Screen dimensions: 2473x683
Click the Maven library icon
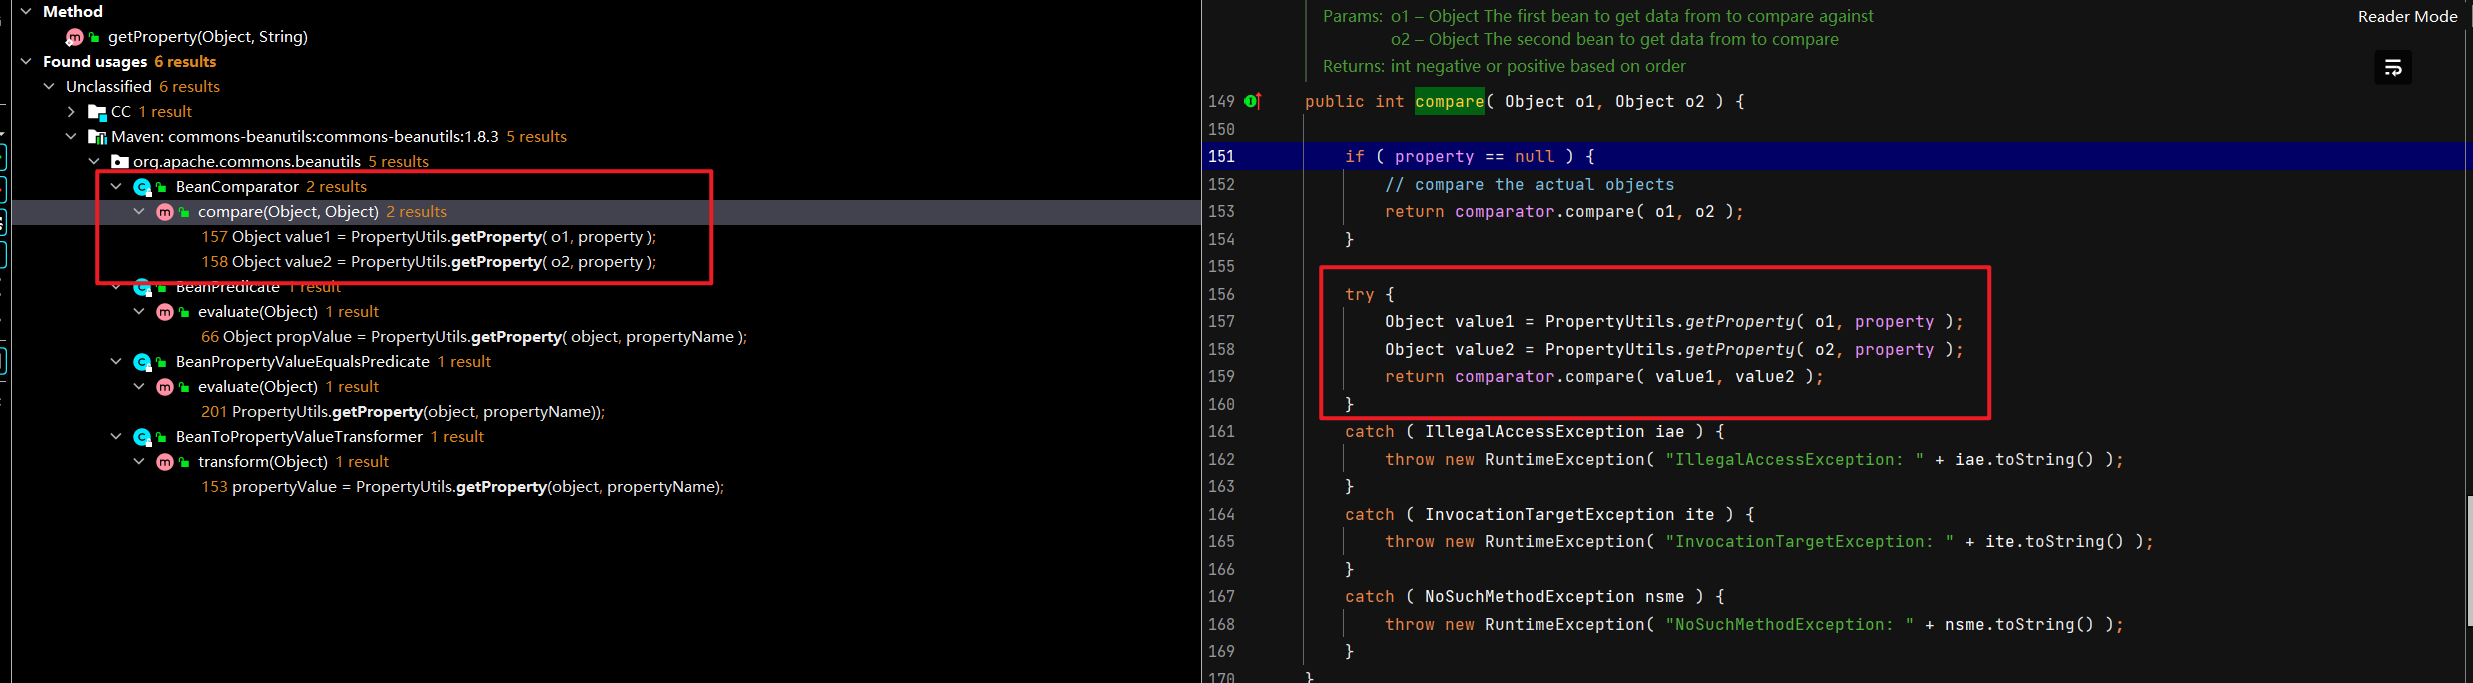(97, 137)
